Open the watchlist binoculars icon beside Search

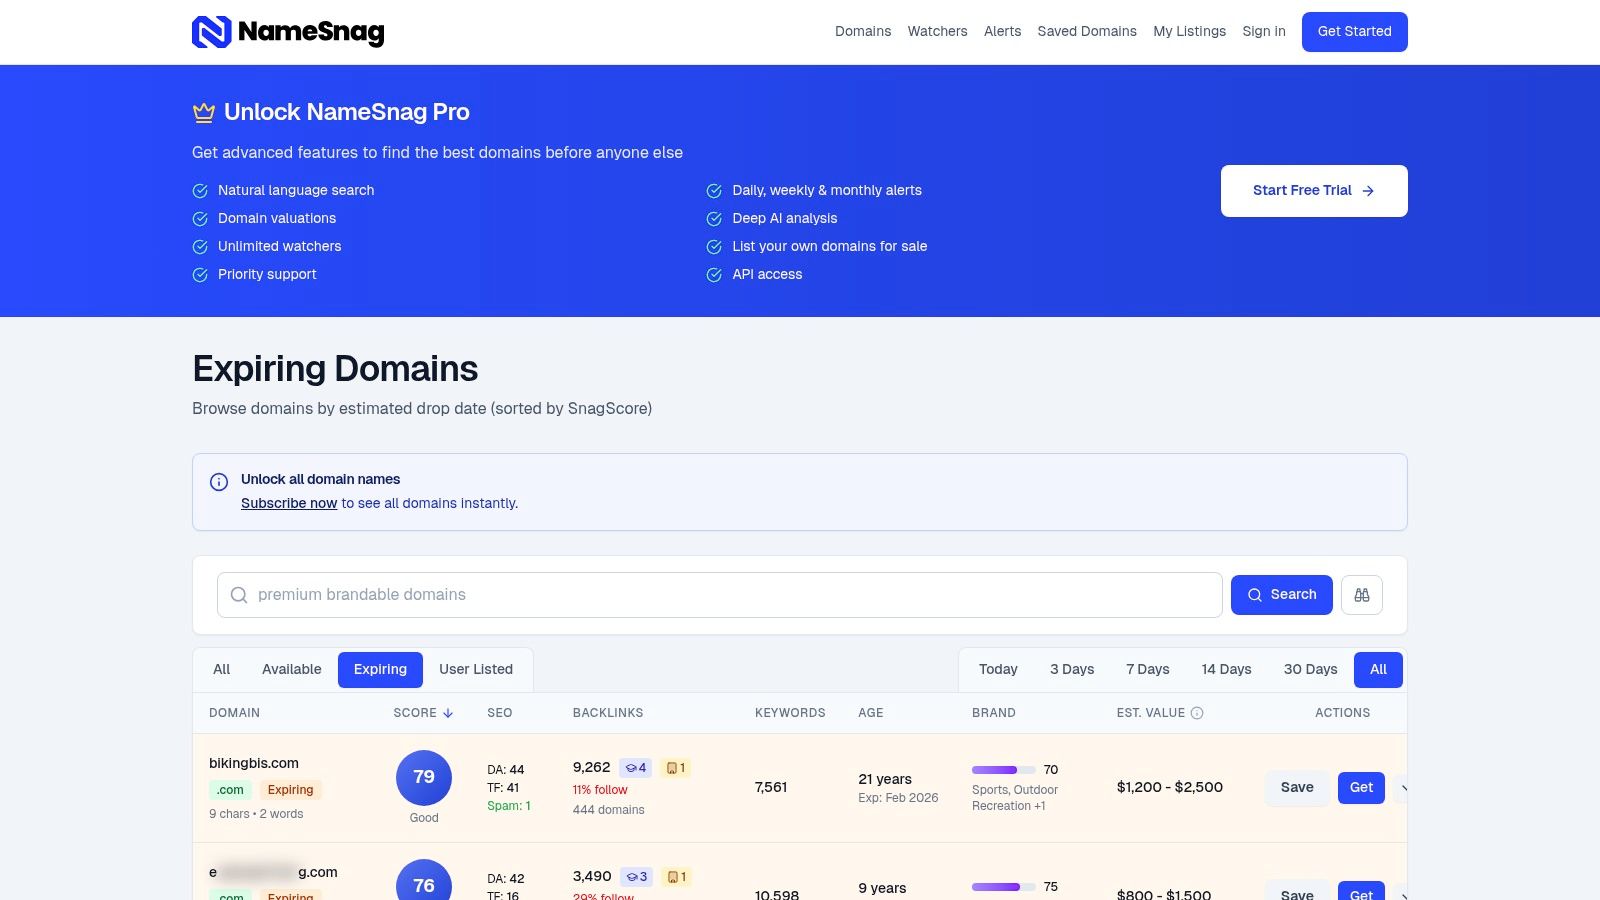click(x=1362, y=594)
